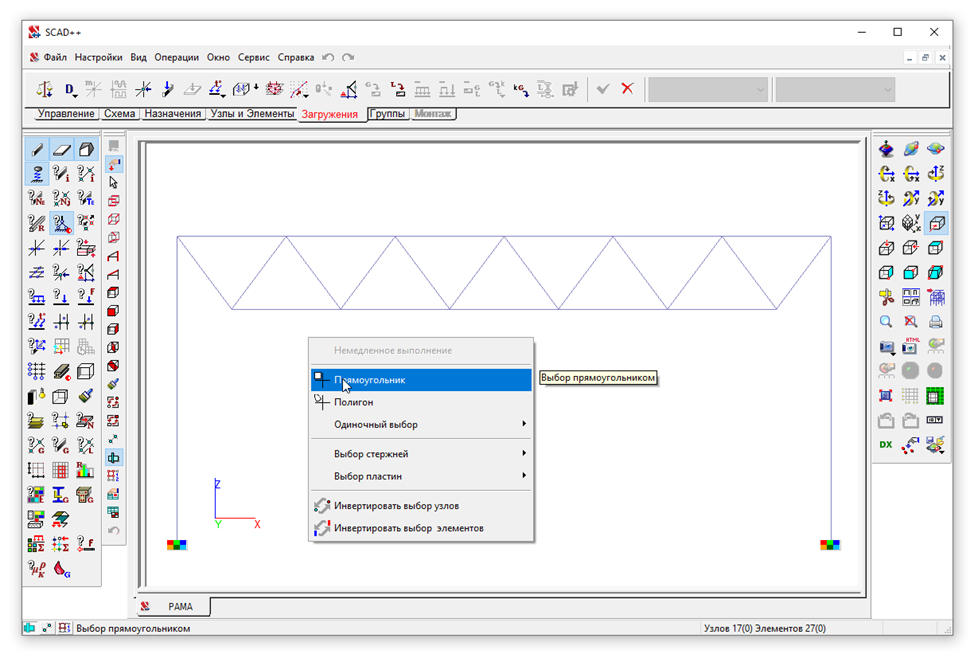Screen dimensions: 974x654
Task: Toggle the highlighted cube projection icon
Action: point(935,223)
